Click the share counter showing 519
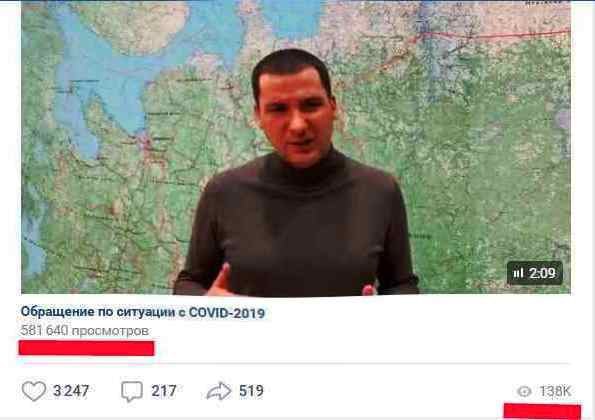595x420 pixels. (251, 391)
